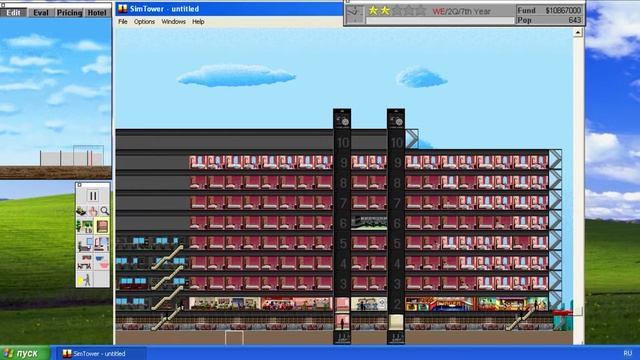Click the message bar under the stars

pos(440,20)
